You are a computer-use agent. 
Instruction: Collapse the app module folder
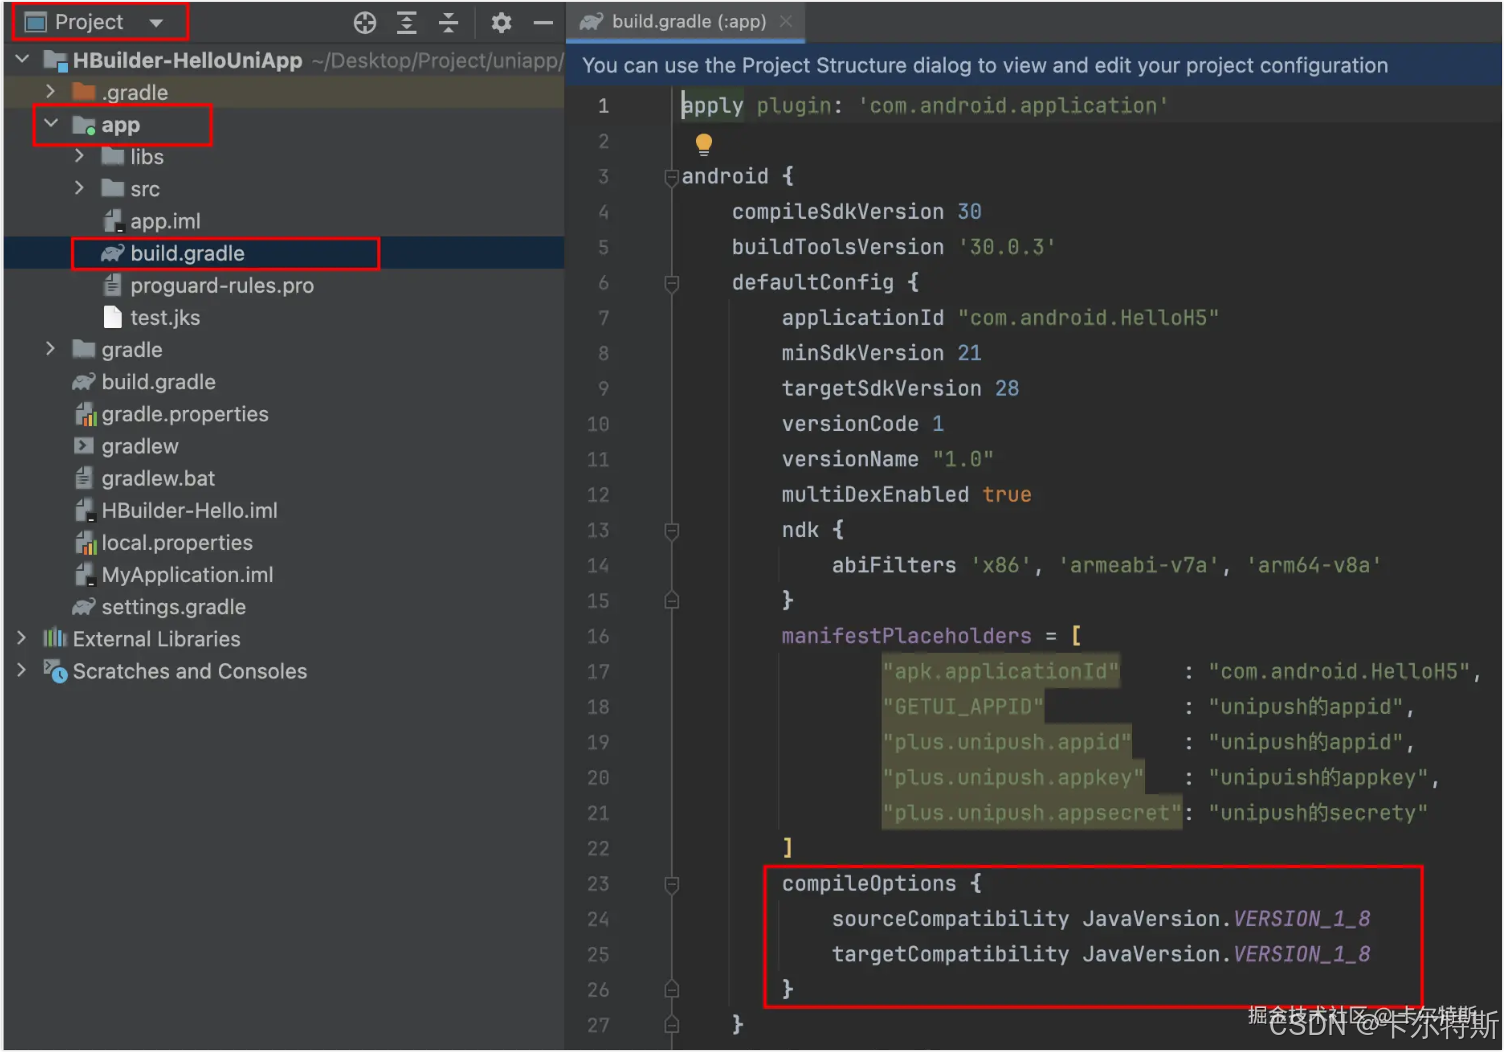point(51,124)
